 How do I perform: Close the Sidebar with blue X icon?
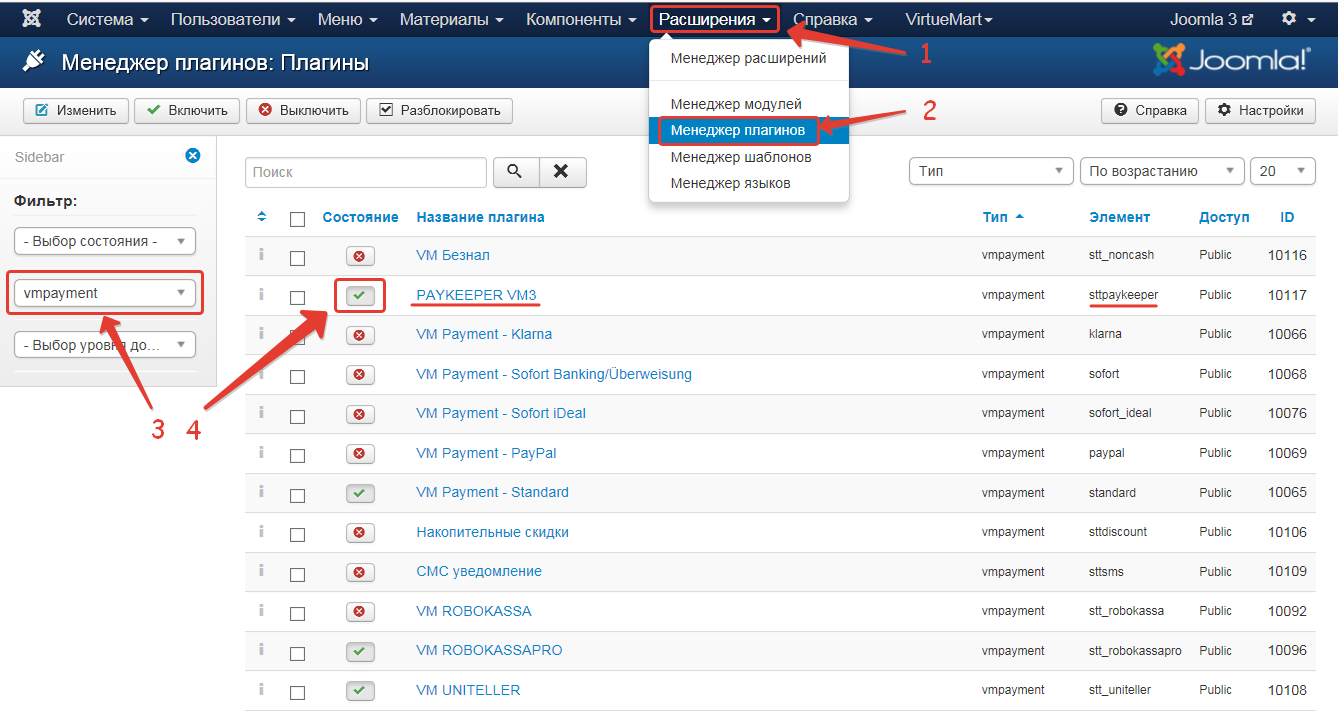point(193,156)
